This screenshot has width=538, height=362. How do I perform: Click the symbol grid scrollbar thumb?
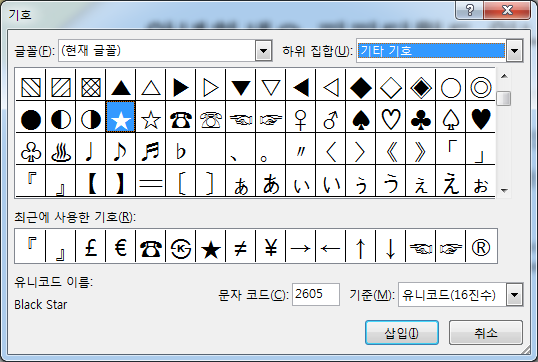pyautogui.click(x=504, y=98)
